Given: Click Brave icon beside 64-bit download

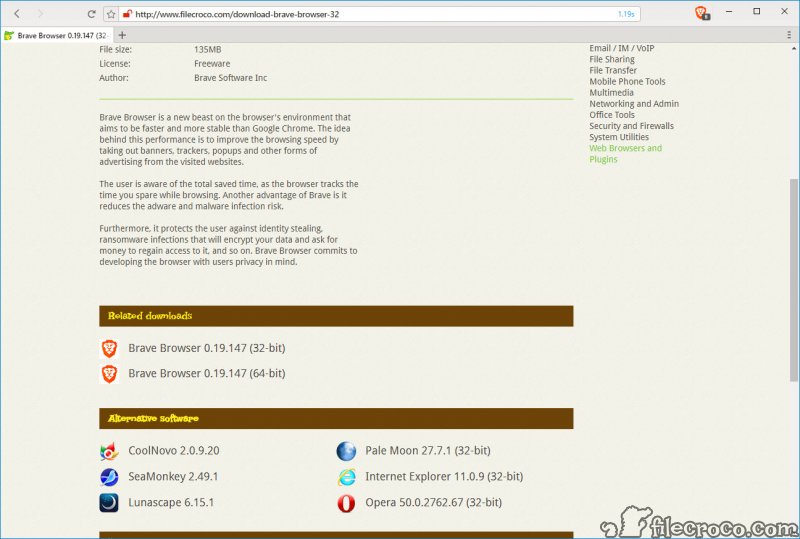Looking at the screenshot, I should (109, 374).
